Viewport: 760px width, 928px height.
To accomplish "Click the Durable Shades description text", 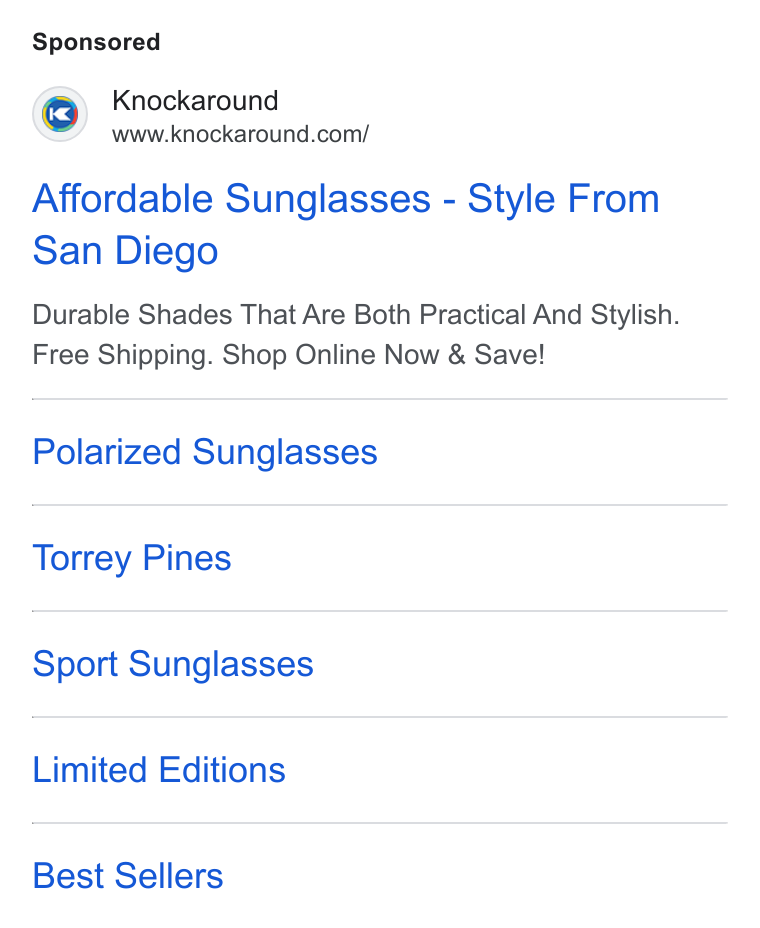I will (356, 314).
